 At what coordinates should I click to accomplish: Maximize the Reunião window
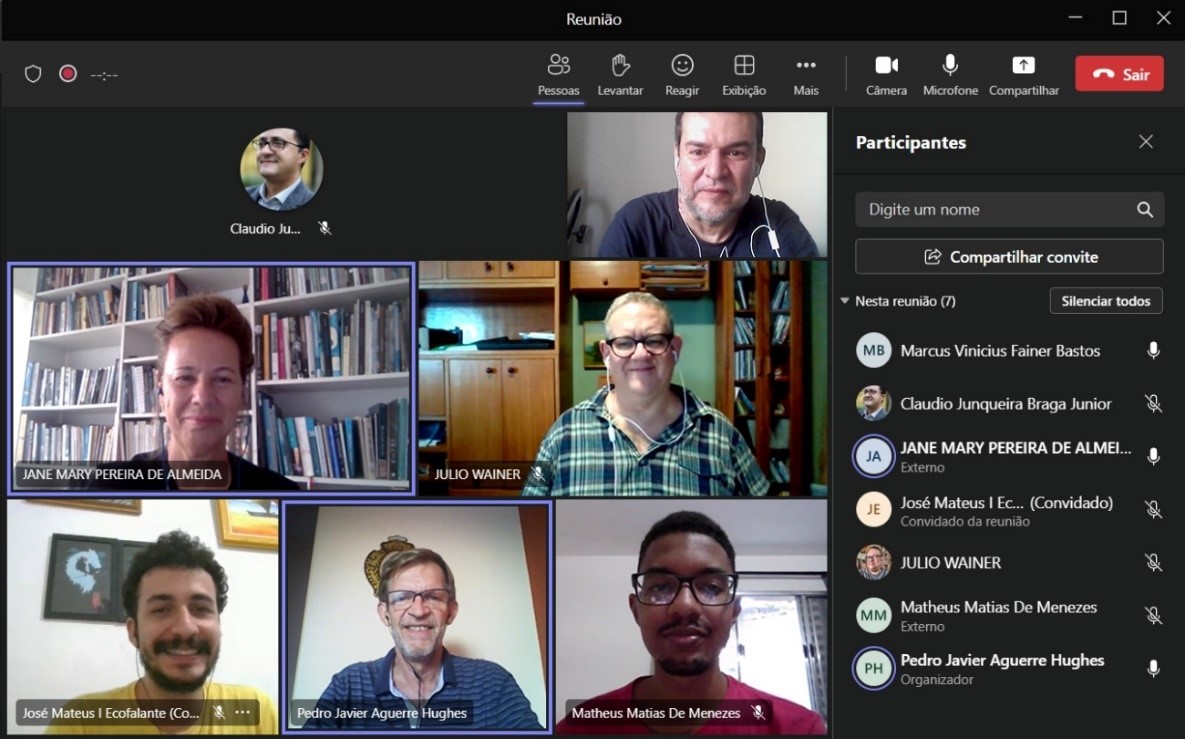[1119, 18]
